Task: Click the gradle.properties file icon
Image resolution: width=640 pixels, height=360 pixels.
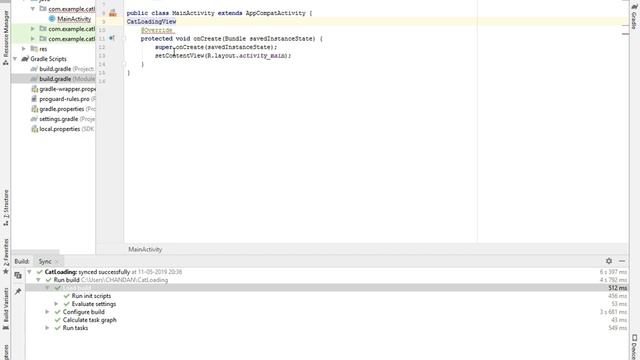Action: coord(34,109)
